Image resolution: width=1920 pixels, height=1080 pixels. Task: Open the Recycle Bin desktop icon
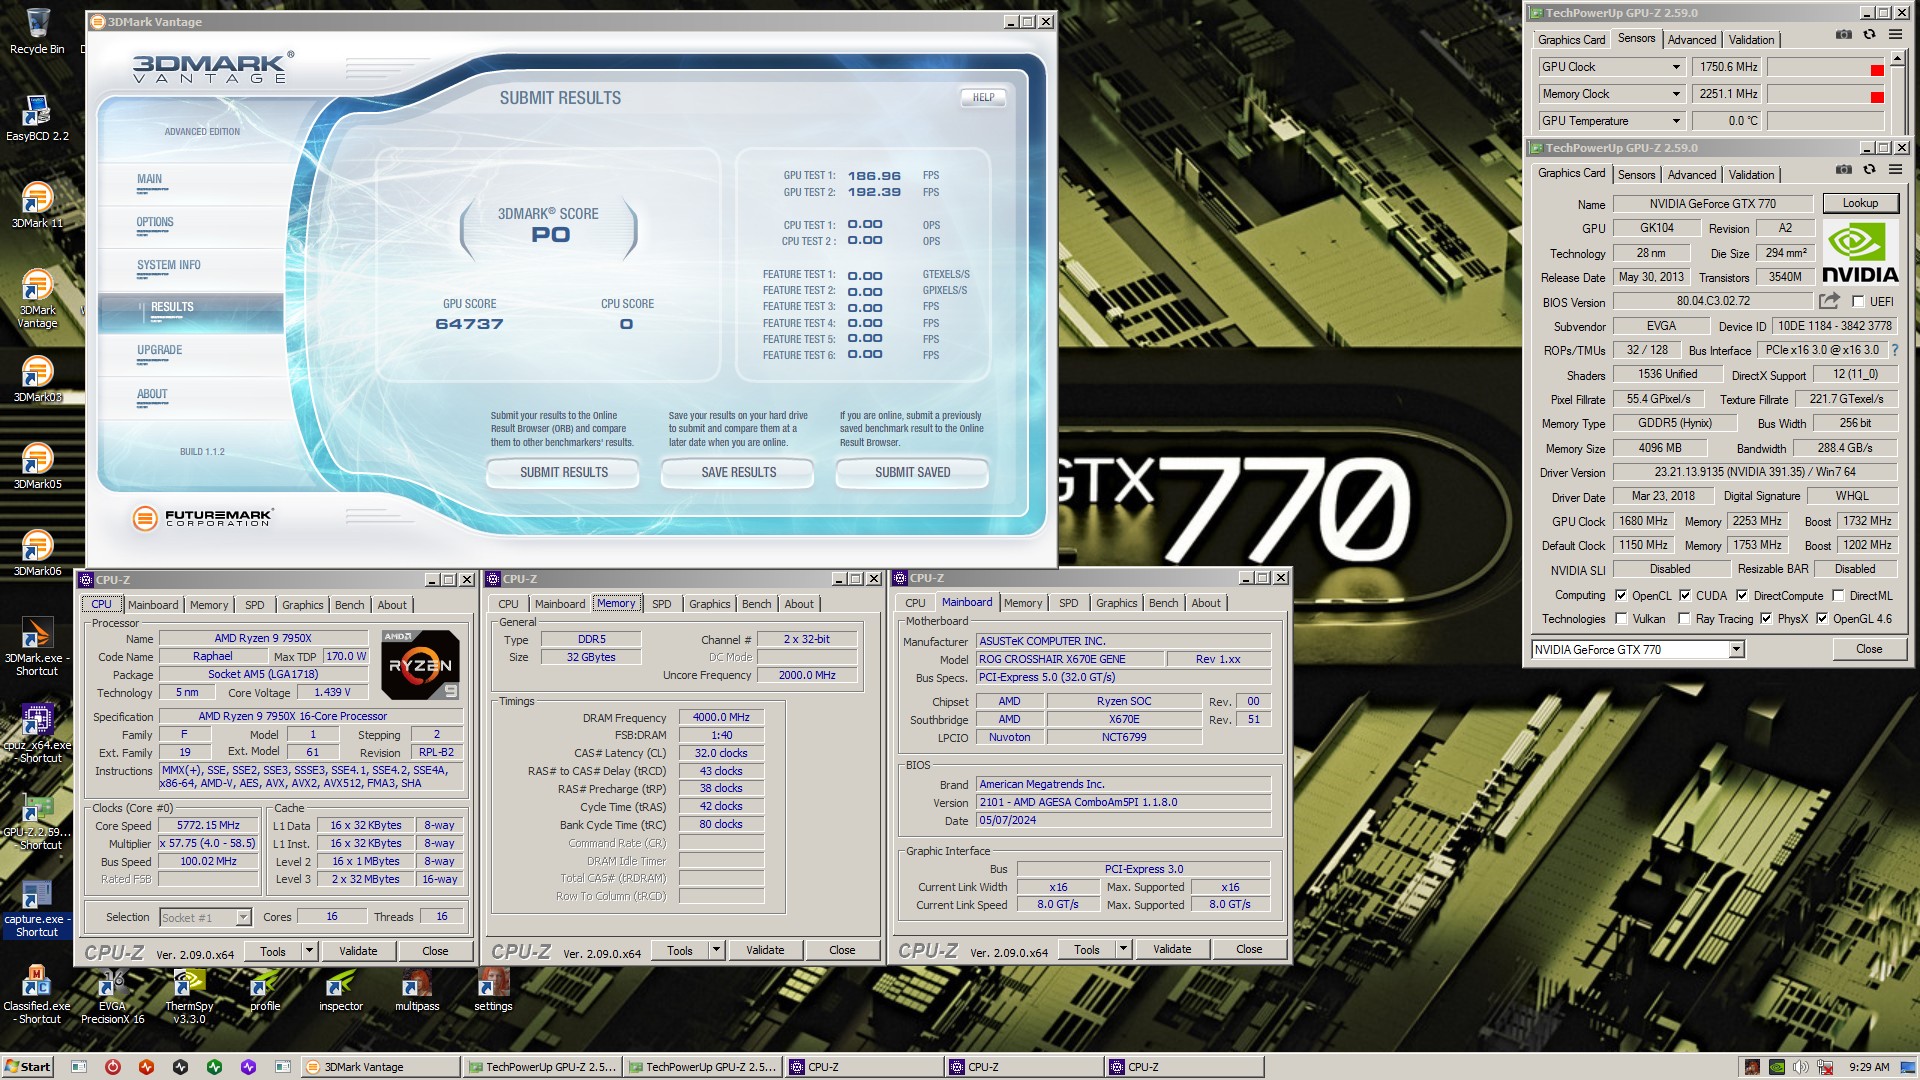[37, 30]
